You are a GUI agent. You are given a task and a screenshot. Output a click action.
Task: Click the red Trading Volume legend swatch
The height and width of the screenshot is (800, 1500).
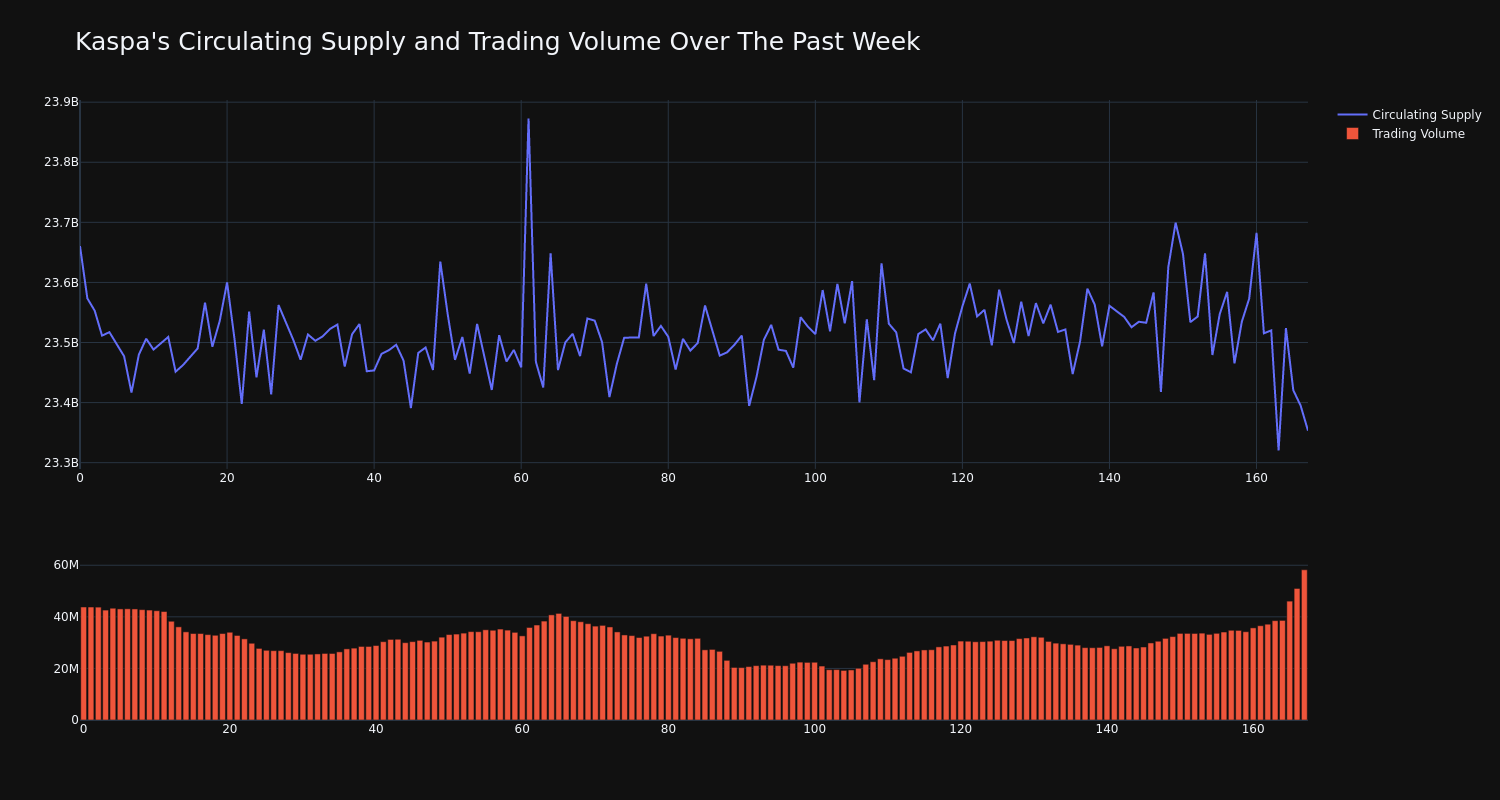pos(1352,134)
